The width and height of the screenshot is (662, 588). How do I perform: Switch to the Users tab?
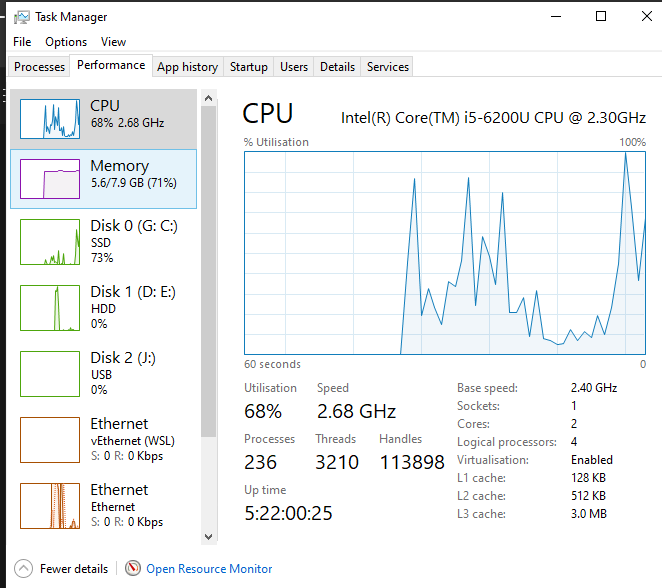pos(294,67)
